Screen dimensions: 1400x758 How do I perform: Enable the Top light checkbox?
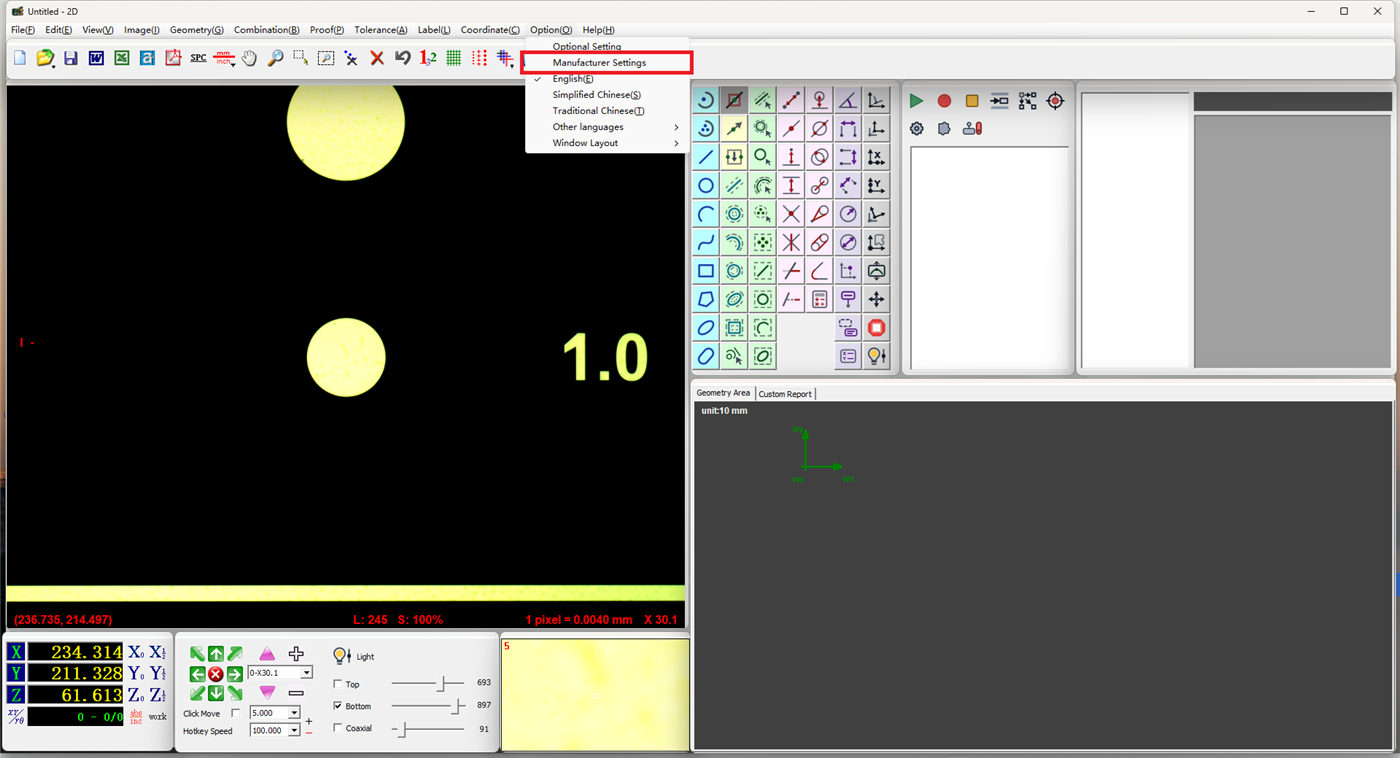pyautogui.click(x=337, y=684)
